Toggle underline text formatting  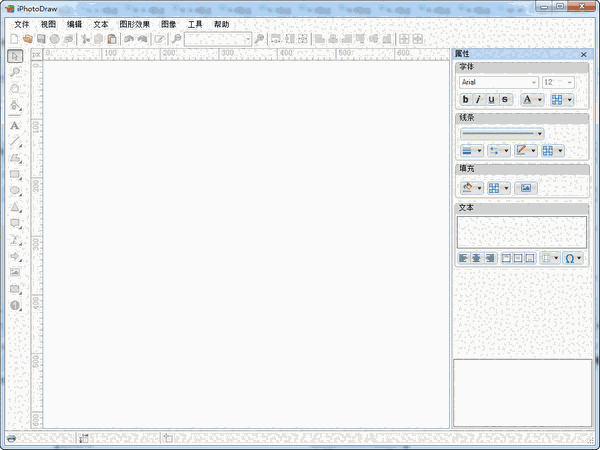click(491, 99)
